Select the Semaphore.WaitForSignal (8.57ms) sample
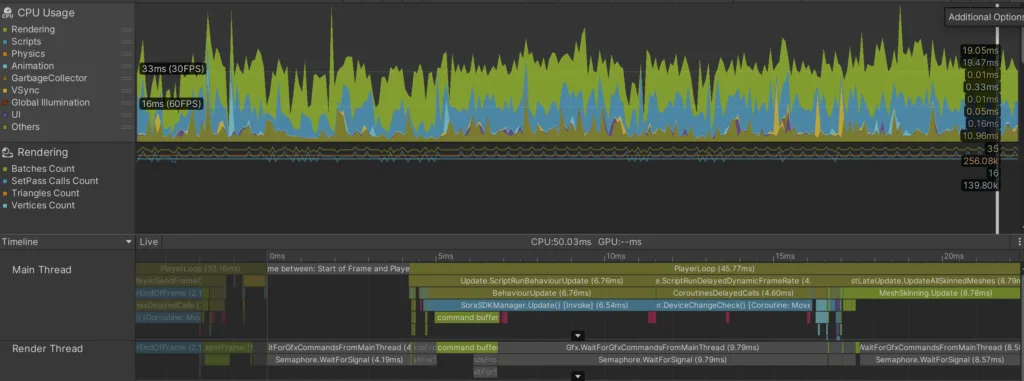1024x381 pixels. tap(940, 360)
